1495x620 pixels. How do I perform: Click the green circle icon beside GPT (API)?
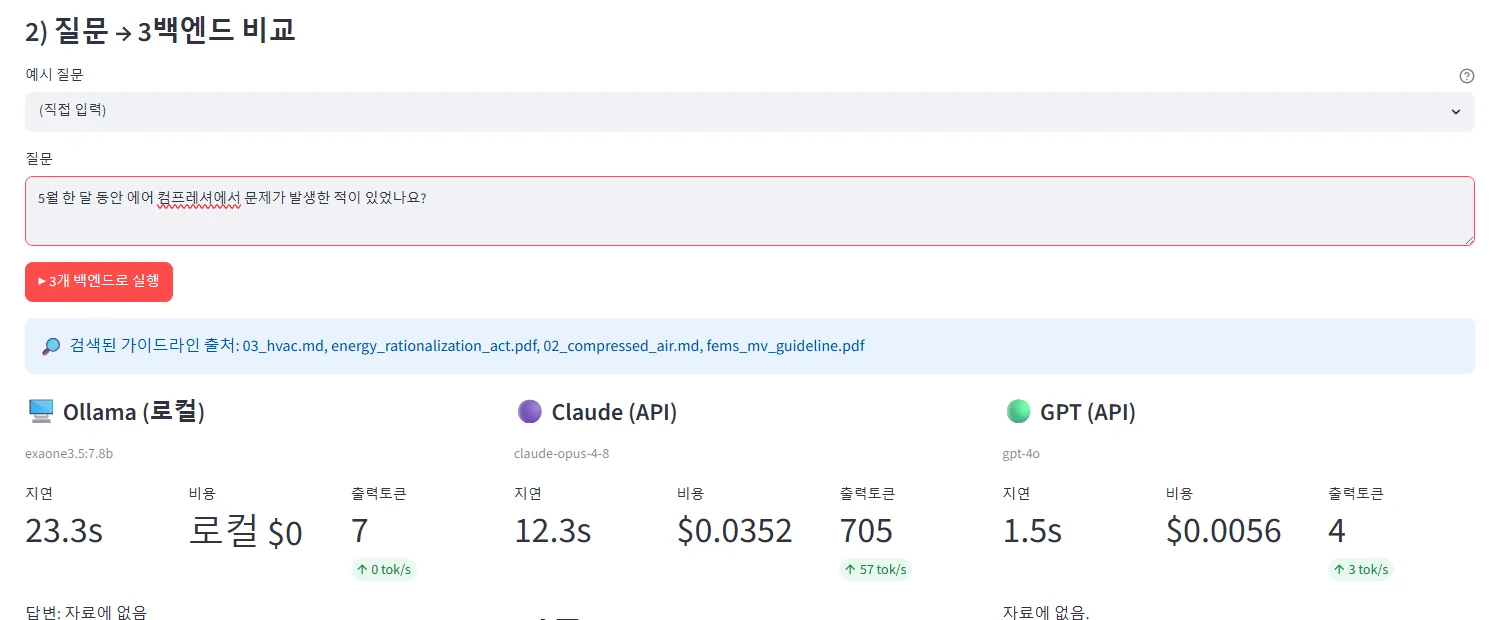(1018, 411)
